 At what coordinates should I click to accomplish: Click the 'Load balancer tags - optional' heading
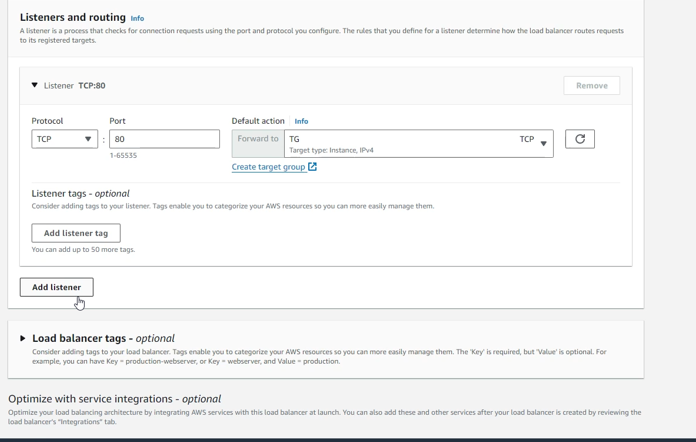[x=103, y=338]
